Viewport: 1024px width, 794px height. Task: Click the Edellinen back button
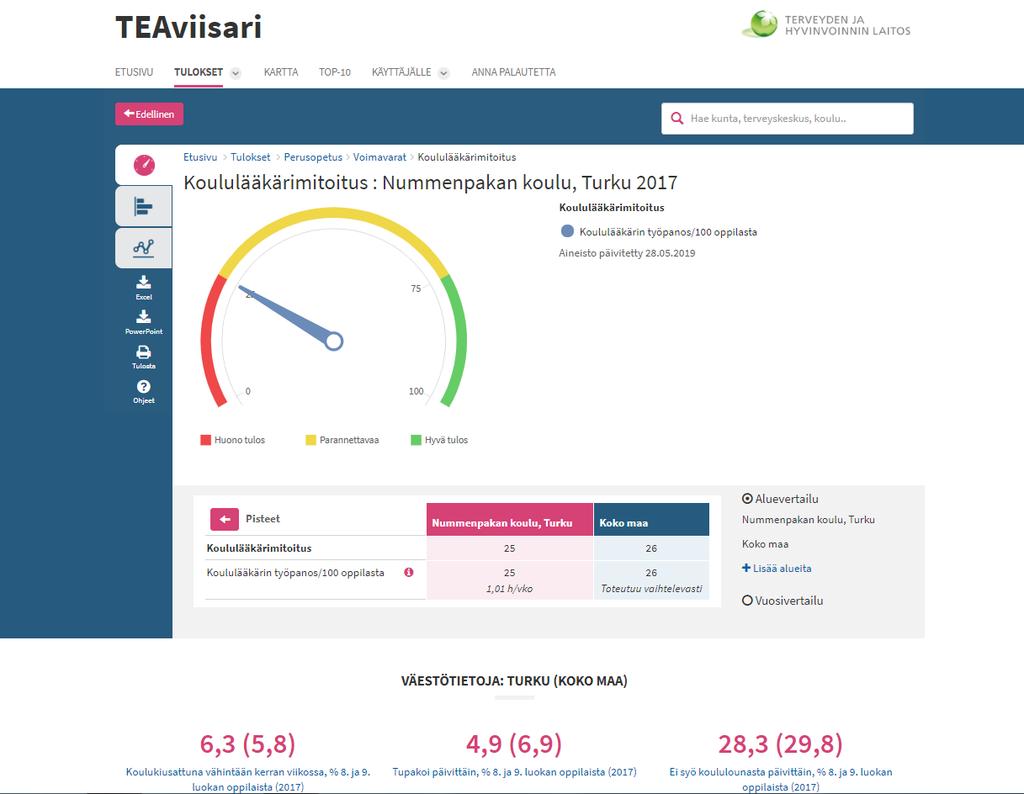tap(149, 114)
